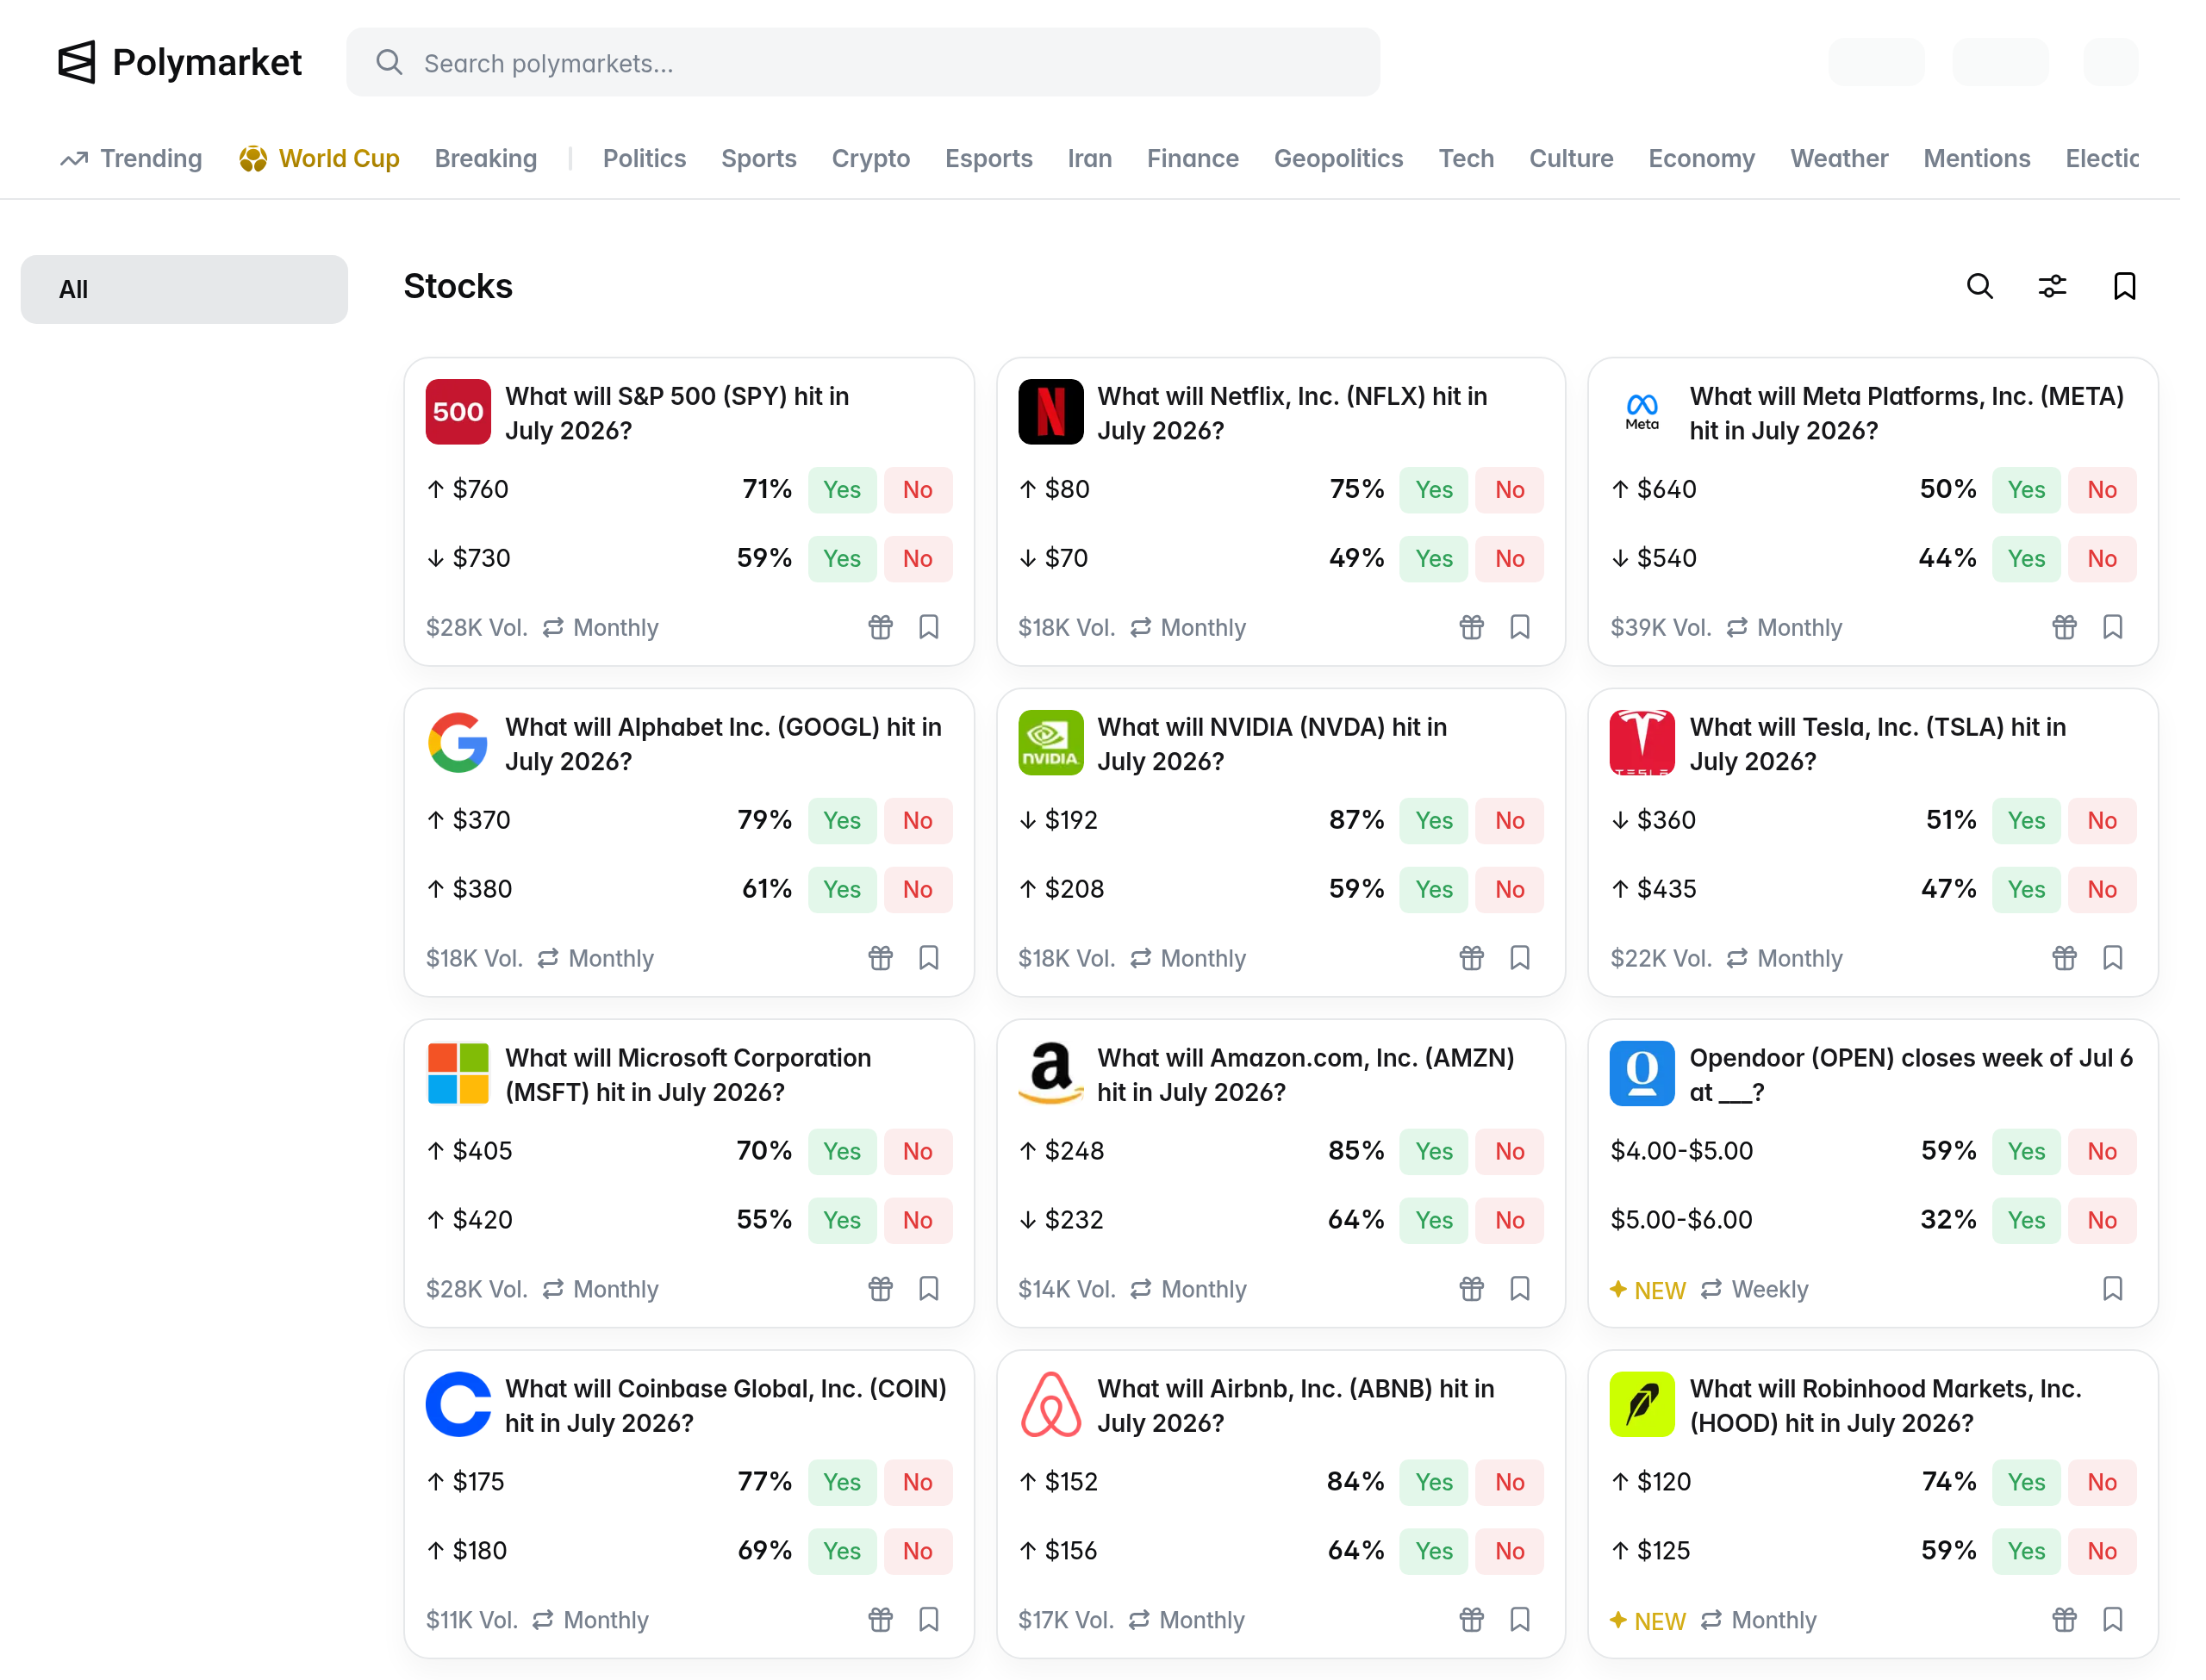The height and width of the screenshot is (1680, 2206).
Task: Open the S&P 500 logo thumbnail
Action: (458, 412)
